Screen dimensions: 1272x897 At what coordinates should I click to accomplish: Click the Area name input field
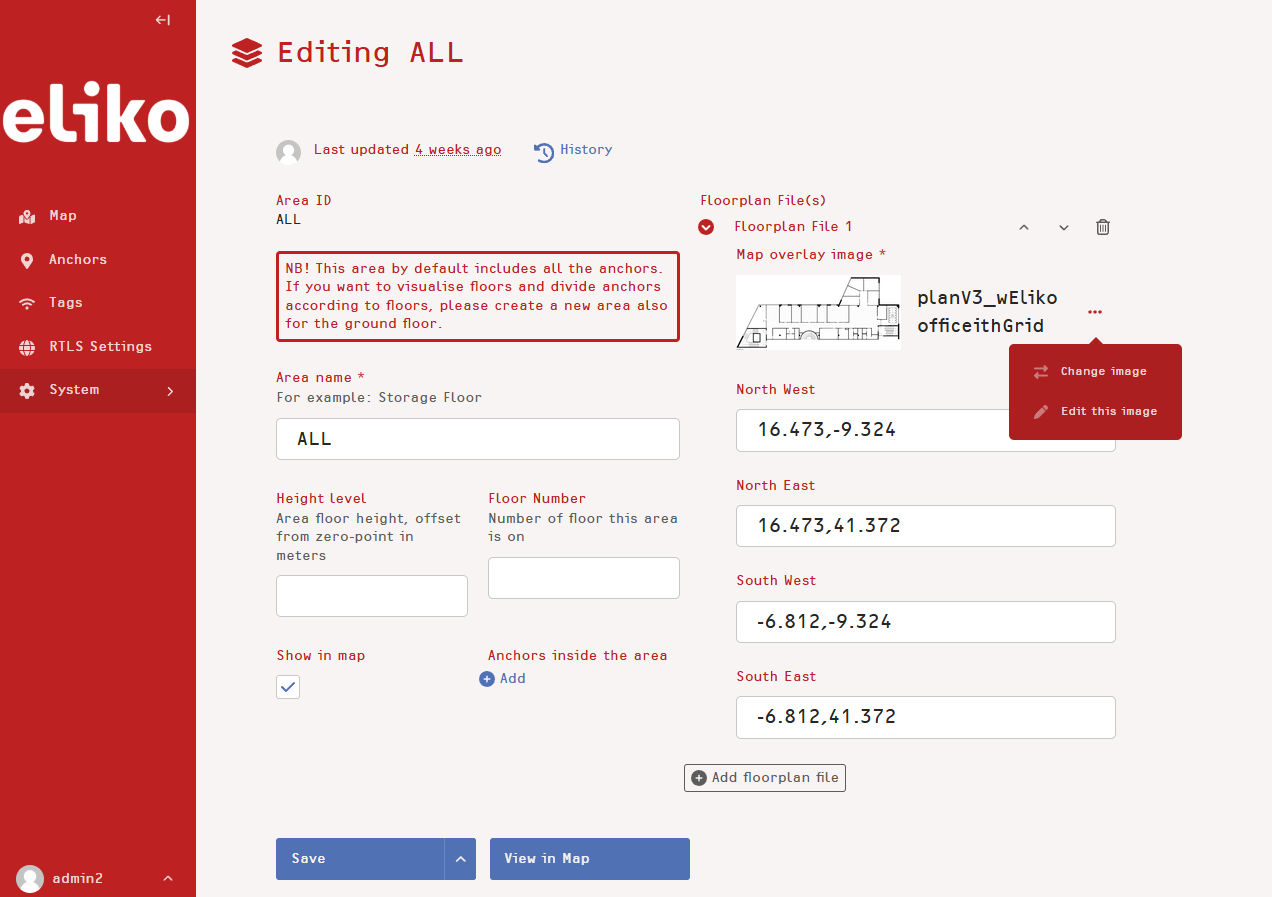pyautogui.click(x=477, y=439)
